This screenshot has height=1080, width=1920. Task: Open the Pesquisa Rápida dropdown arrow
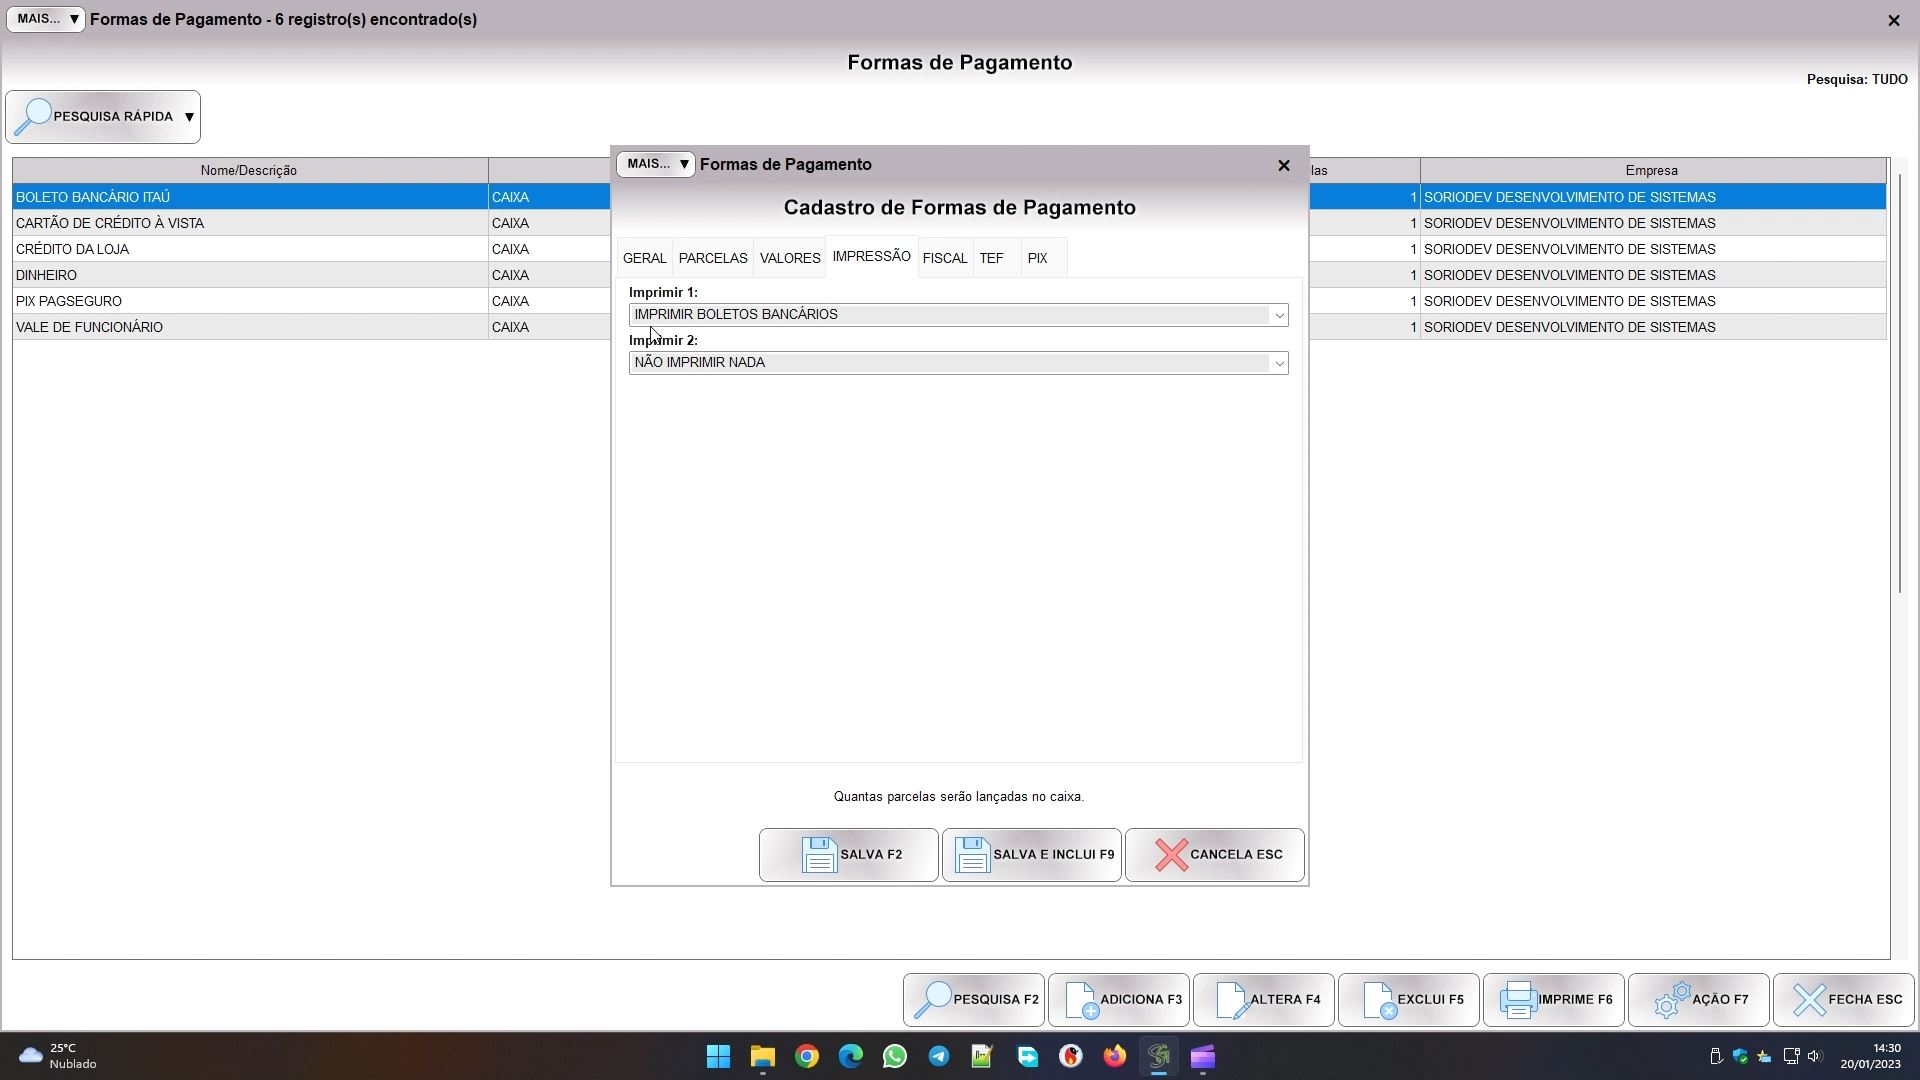tap(188, 117)
